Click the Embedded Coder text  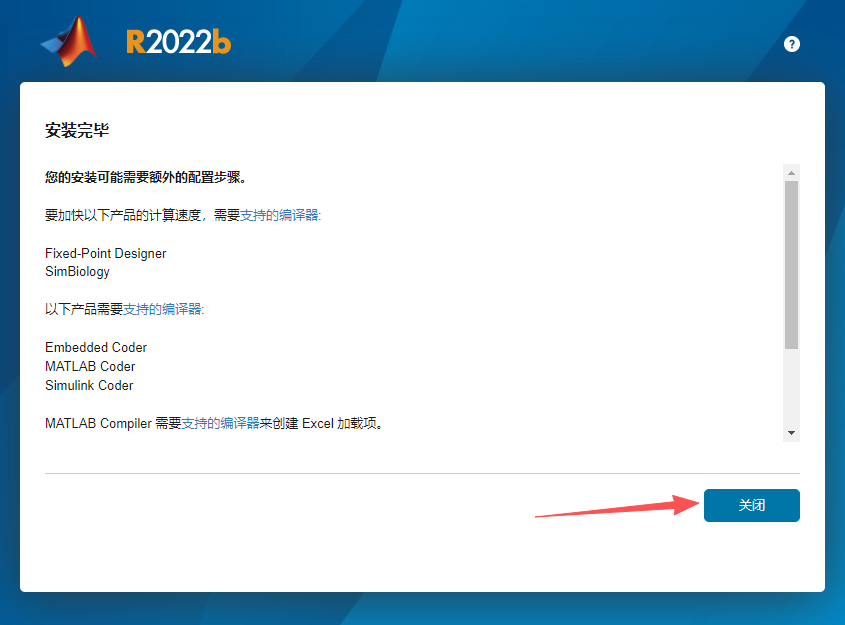pos(96,347)
